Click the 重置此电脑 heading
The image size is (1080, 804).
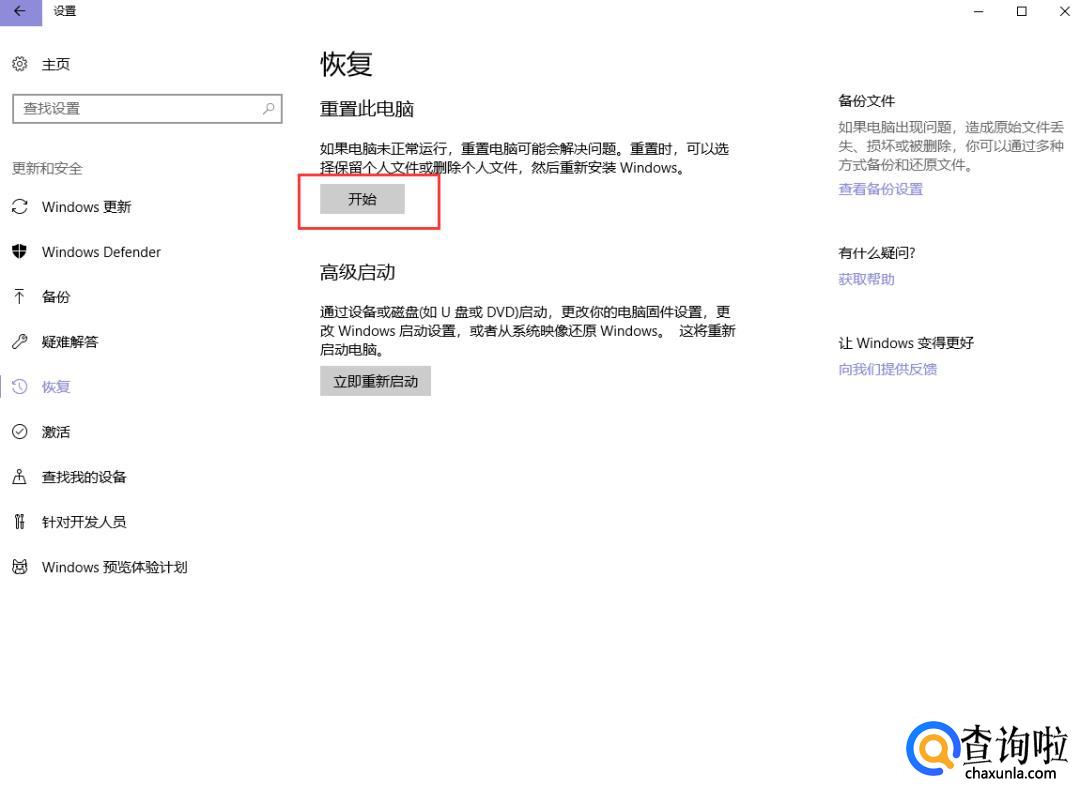coord(366,109)
